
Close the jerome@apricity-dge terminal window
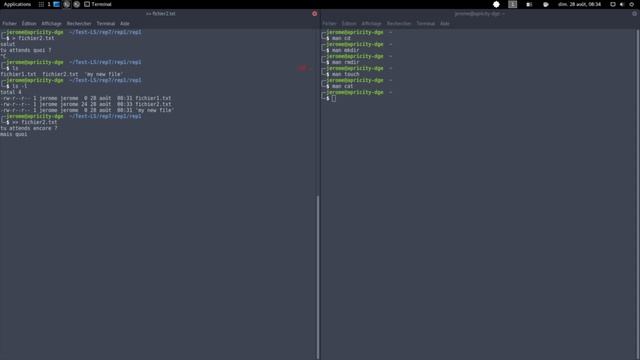pos(634,13)
